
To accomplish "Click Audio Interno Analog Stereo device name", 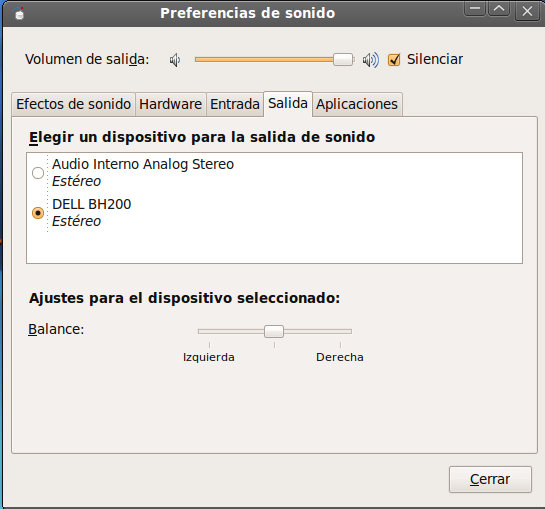I will point(143,164).
